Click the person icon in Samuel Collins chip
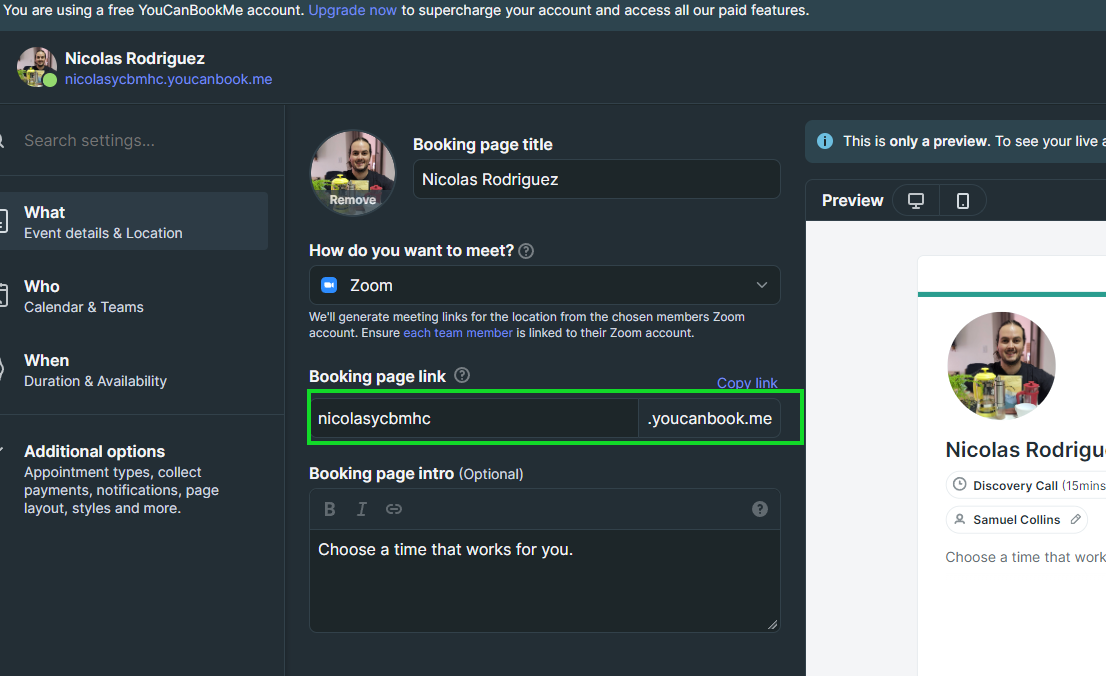 click(959, 519)
